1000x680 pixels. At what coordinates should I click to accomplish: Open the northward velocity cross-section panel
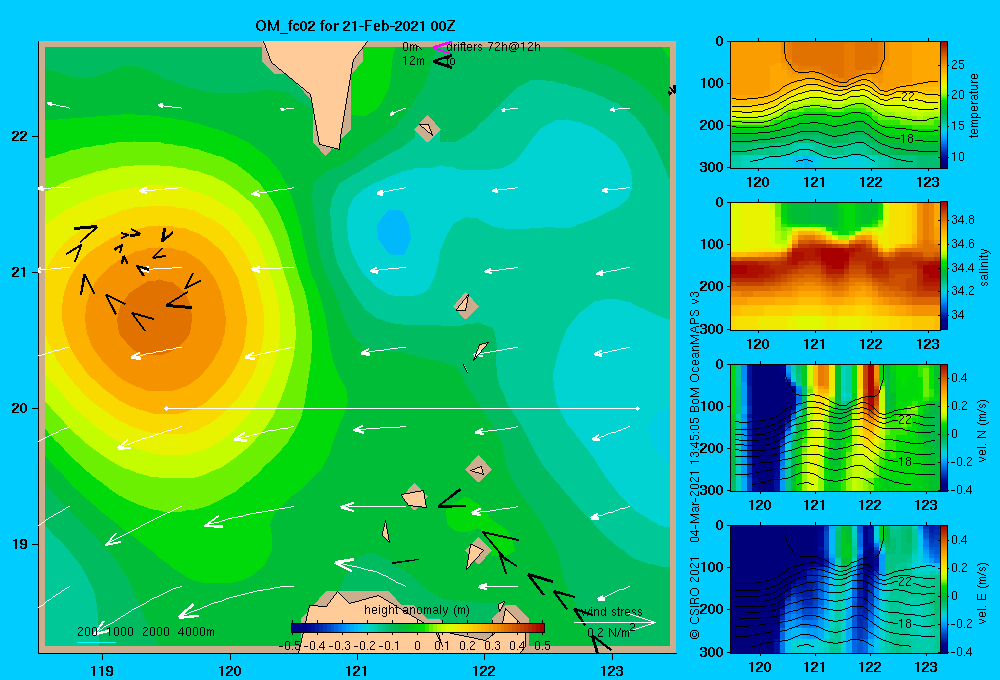point(835,428)
